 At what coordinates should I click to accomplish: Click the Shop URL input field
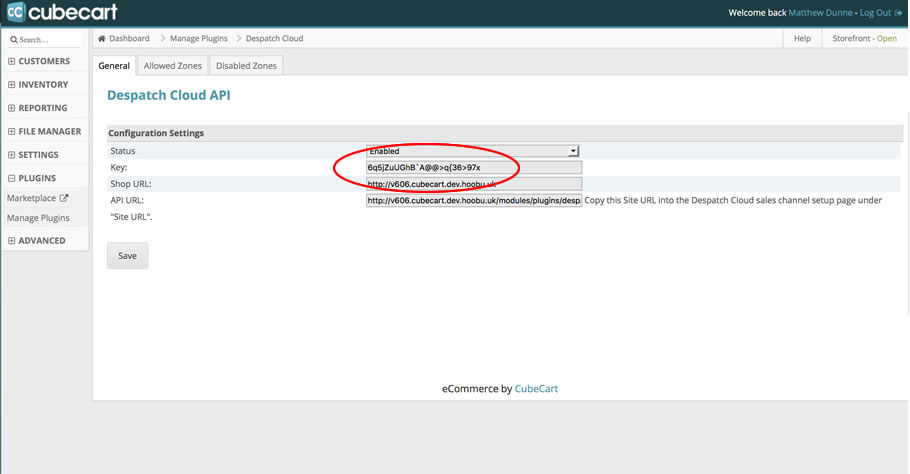click(x=474, y=184)
